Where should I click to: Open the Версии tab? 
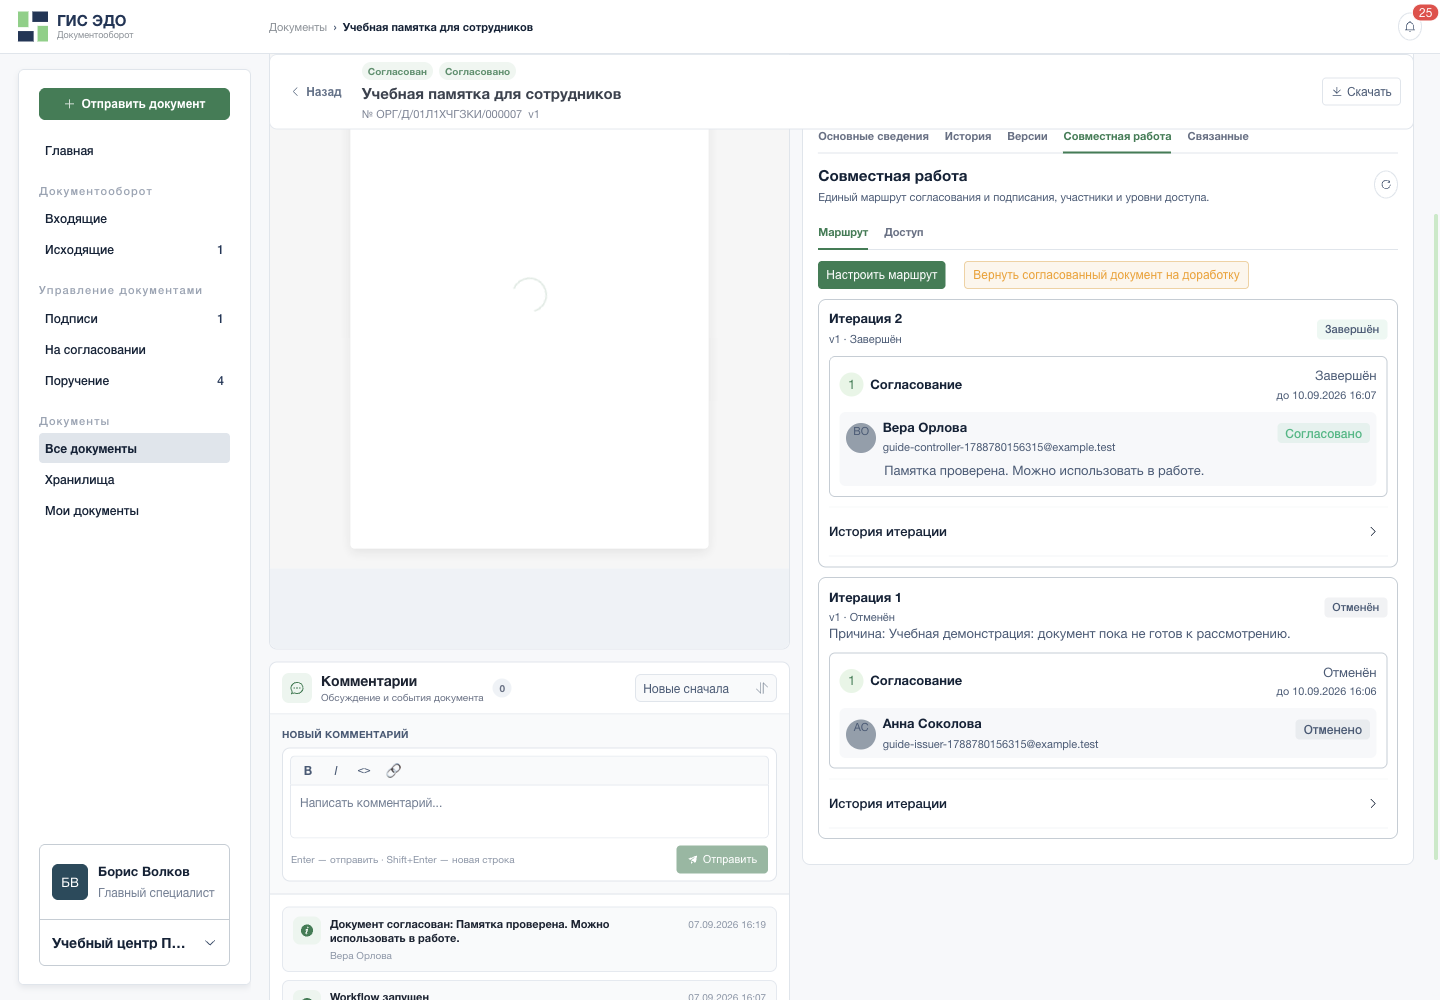coord(1027,137)
